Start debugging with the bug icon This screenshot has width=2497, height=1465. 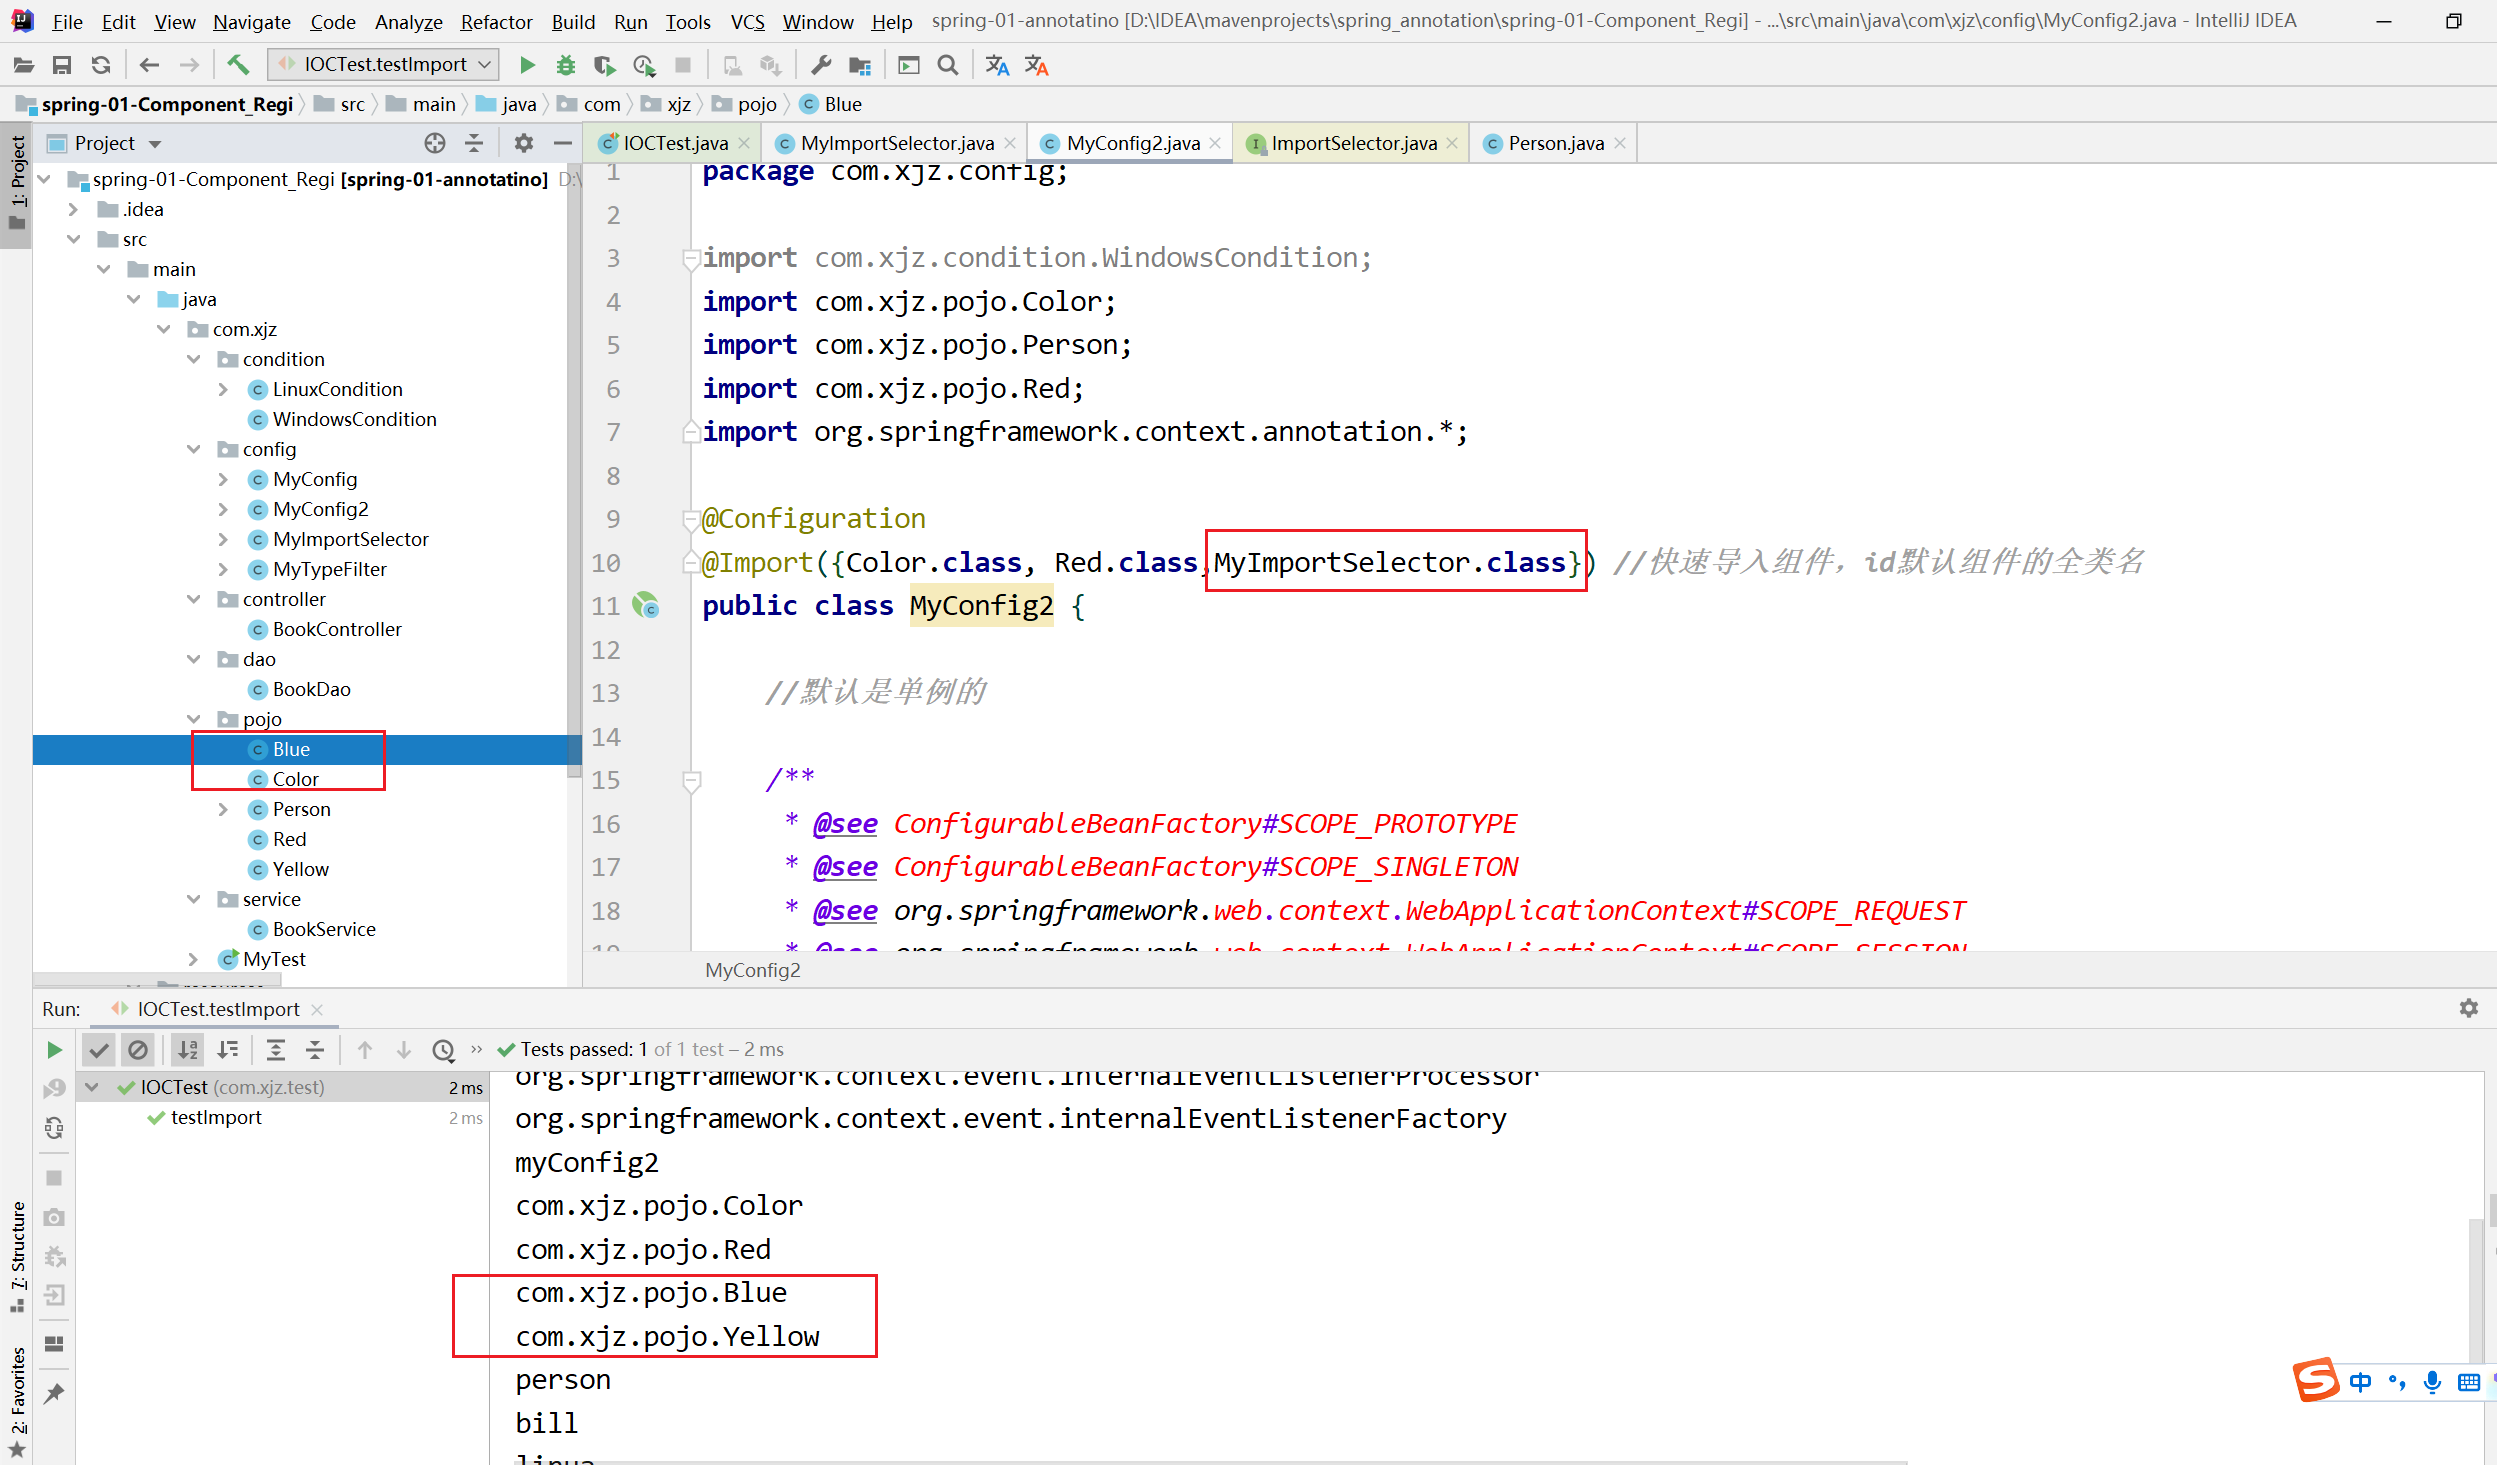click(x=566, y=66)
